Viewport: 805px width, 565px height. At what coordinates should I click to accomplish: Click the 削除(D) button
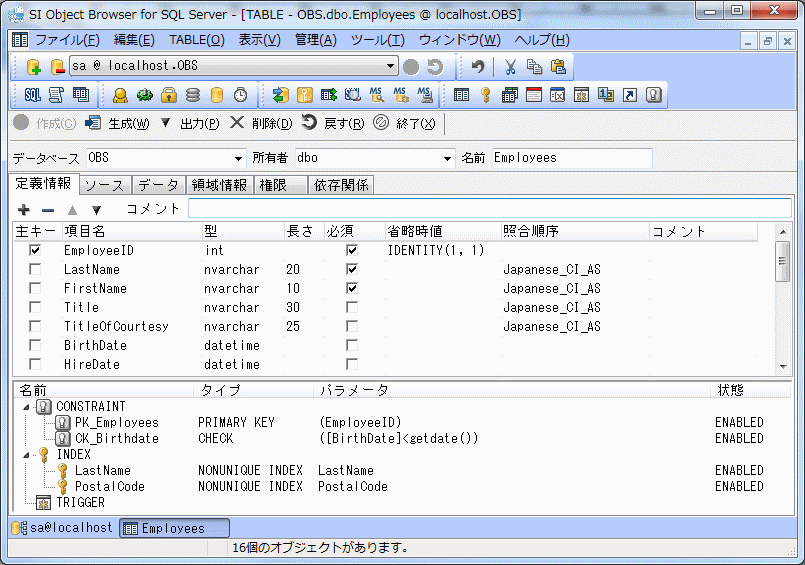(x=261, y=123)
